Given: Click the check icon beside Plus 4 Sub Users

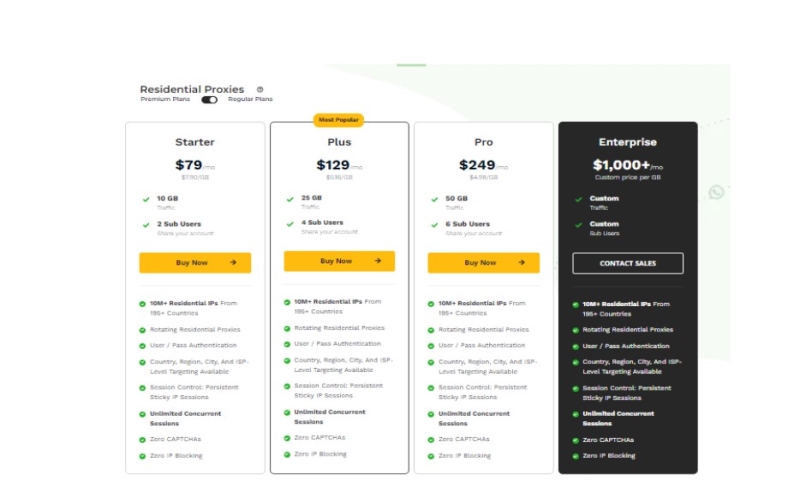Looking at the screenshot, I should coord(290,224).
